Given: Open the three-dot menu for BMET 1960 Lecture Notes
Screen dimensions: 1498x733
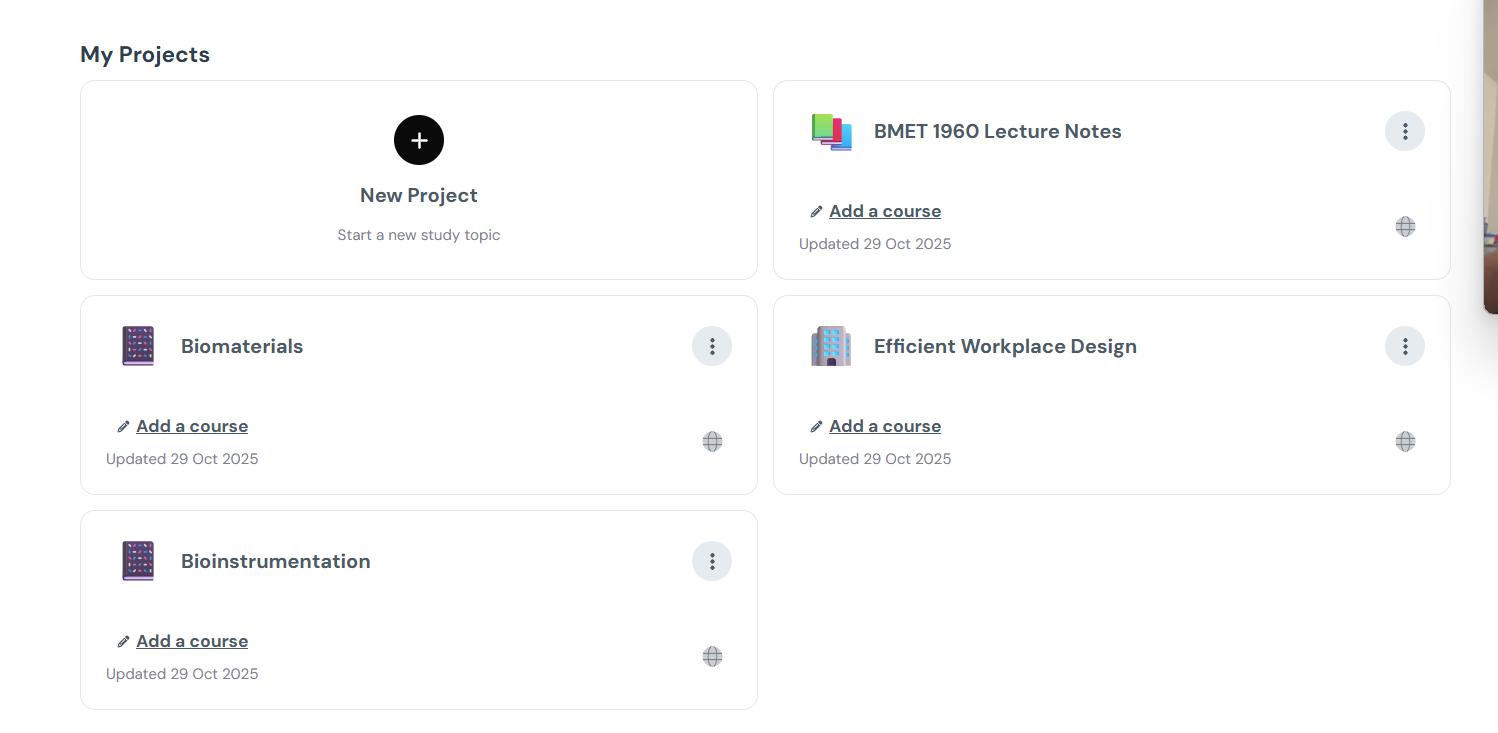Looking at the screenshot, I should pos(1405,131).
